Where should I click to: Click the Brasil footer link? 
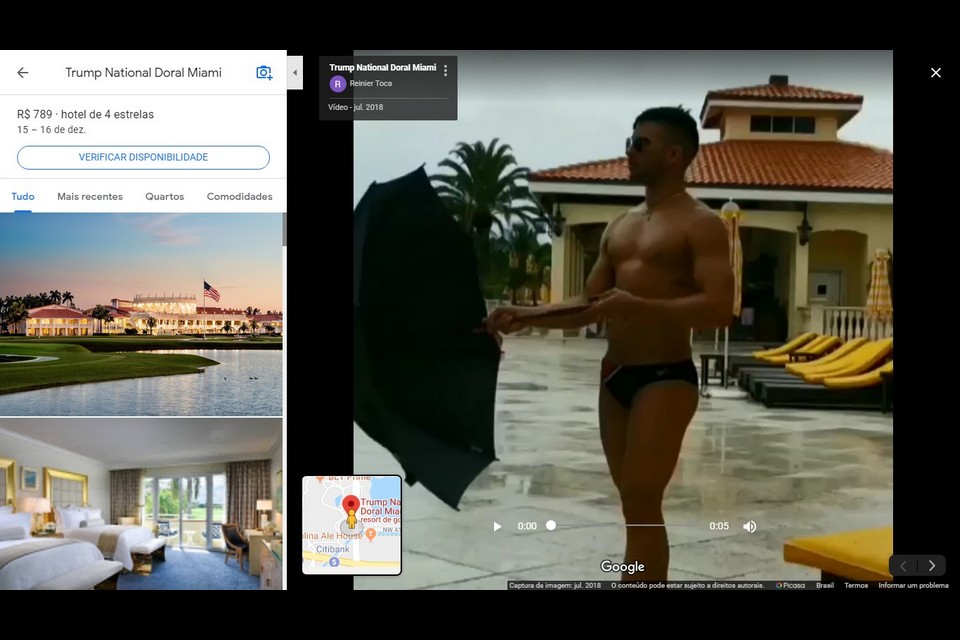point(825,585)
